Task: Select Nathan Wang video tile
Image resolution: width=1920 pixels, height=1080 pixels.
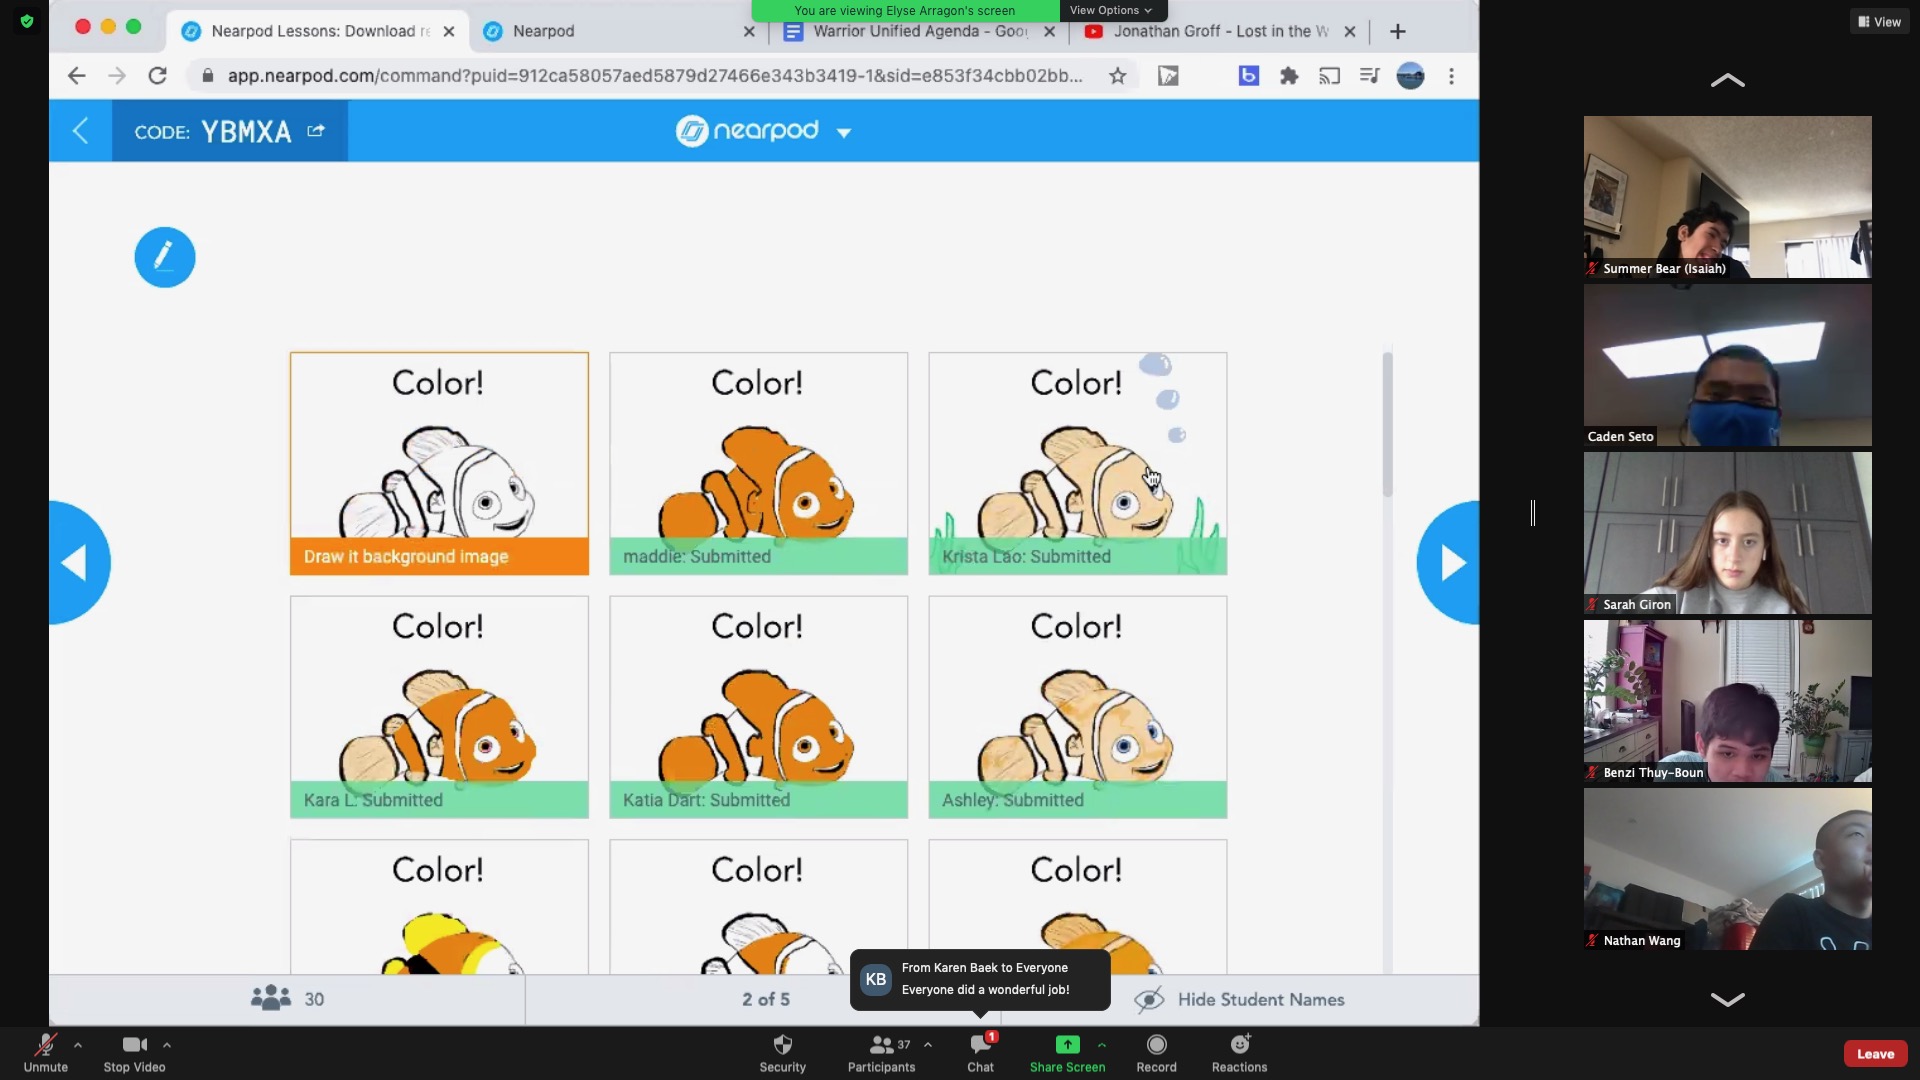Action: click(x=1727, y=869)
